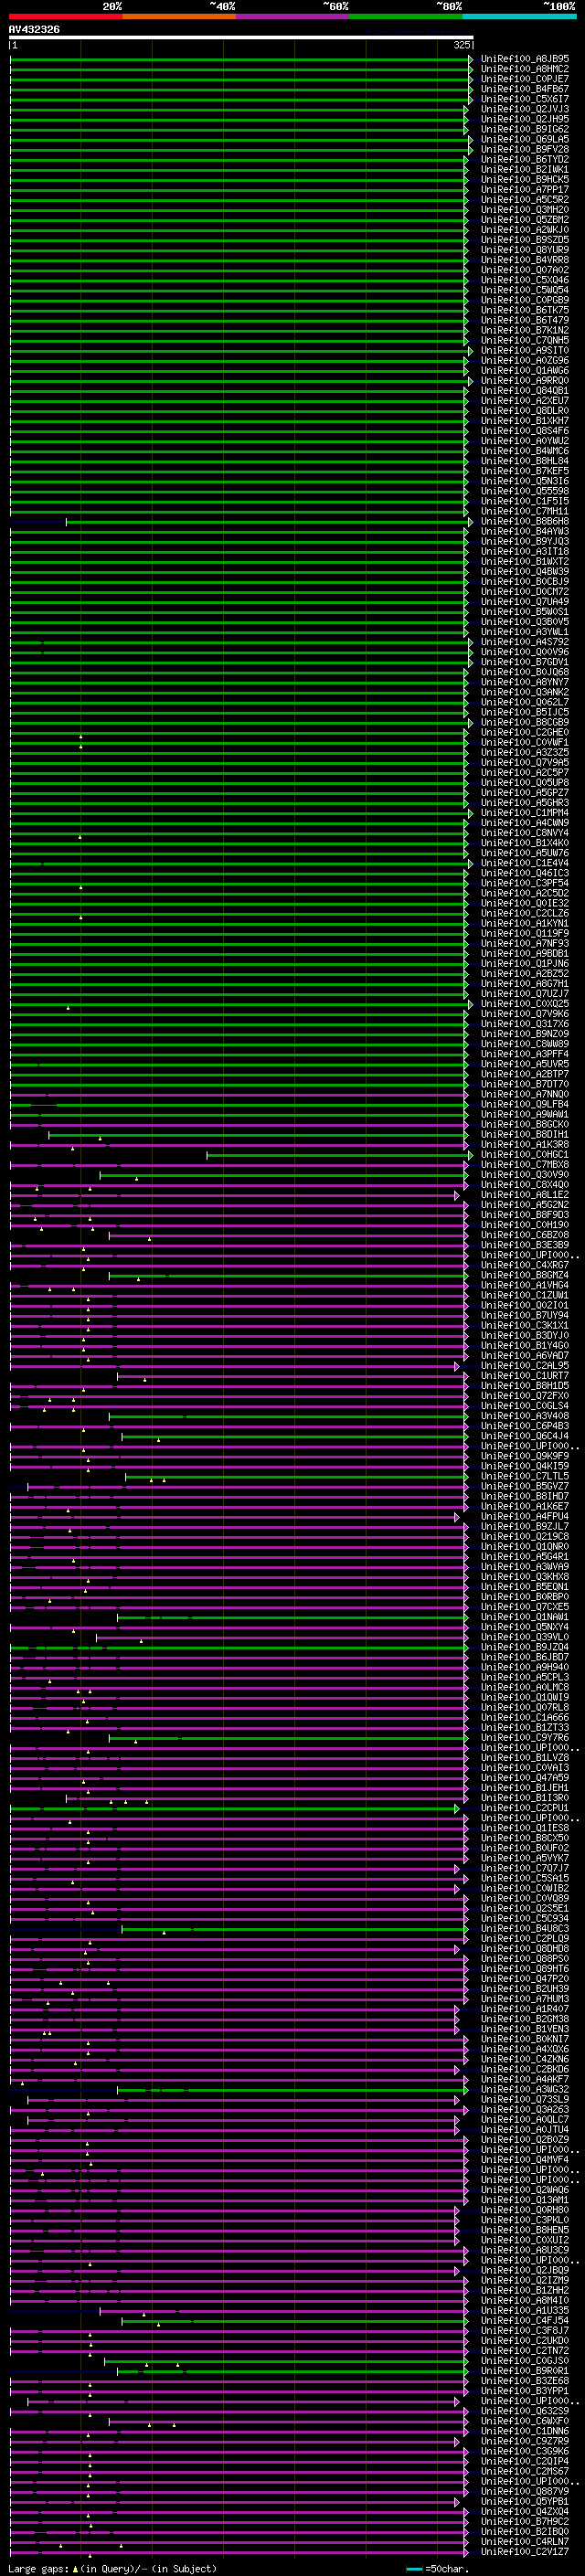Select the UniRef100_C0XUI2 hit label
Image resolution: width=585 pixels, height=2576 pixels.
tap(525, 2240)
